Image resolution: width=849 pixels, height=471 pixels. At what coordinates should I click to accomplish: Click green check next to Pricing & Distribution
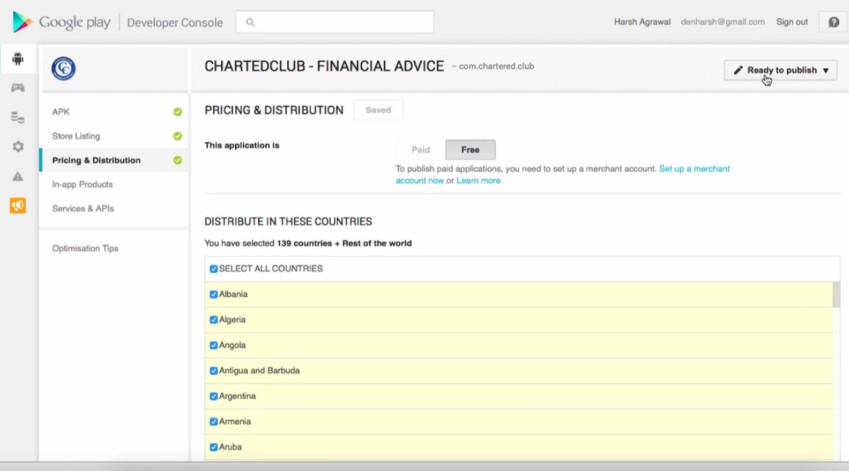pos(178,160)
